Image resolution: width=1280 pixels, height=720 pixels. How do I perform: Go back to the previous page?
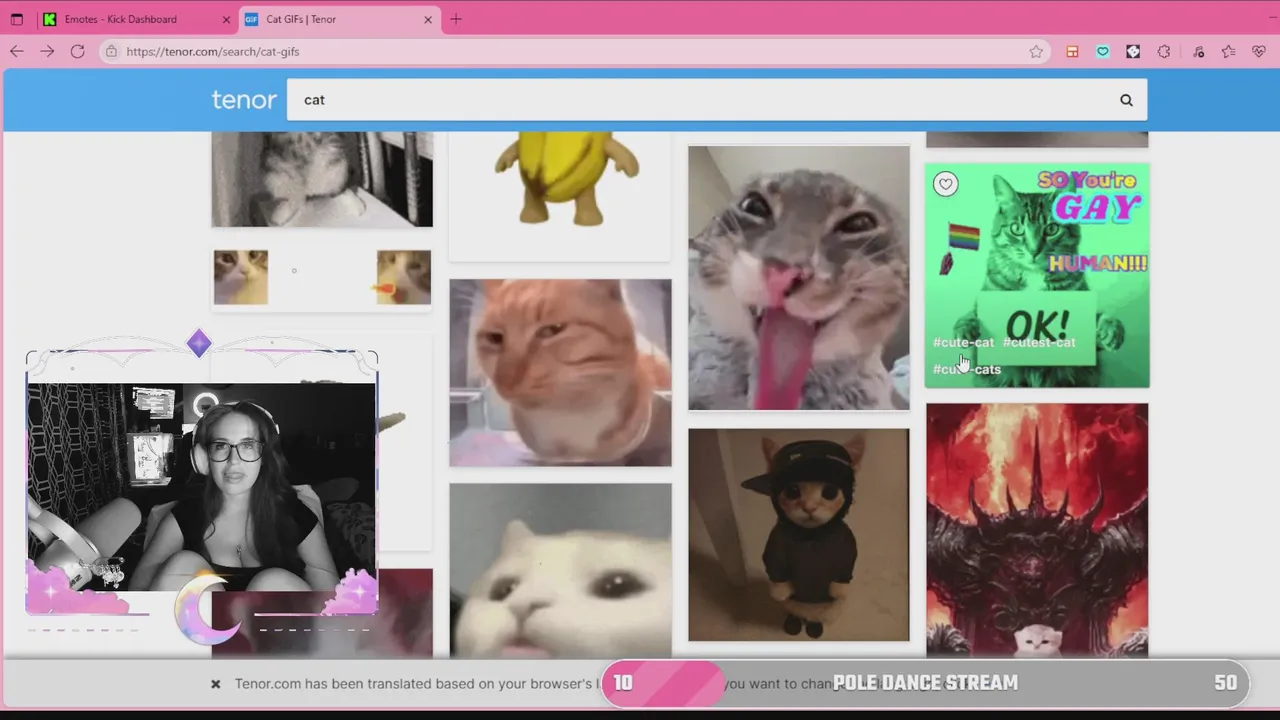tap(17, 51)
